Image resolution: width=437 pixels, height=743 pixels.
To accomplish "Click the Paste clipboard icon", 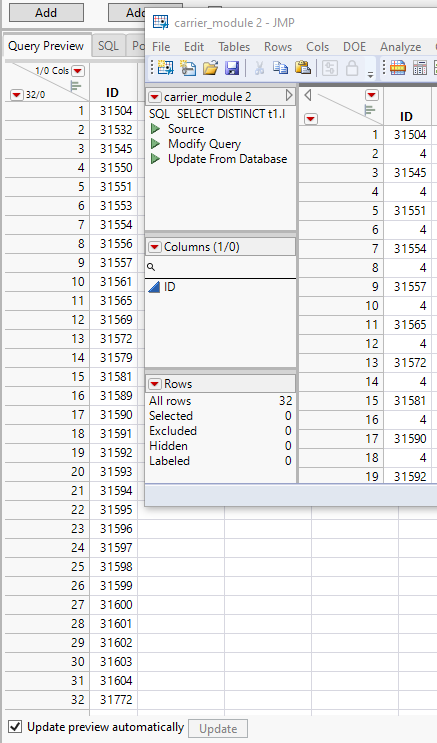I will click(x=303, y=68).
